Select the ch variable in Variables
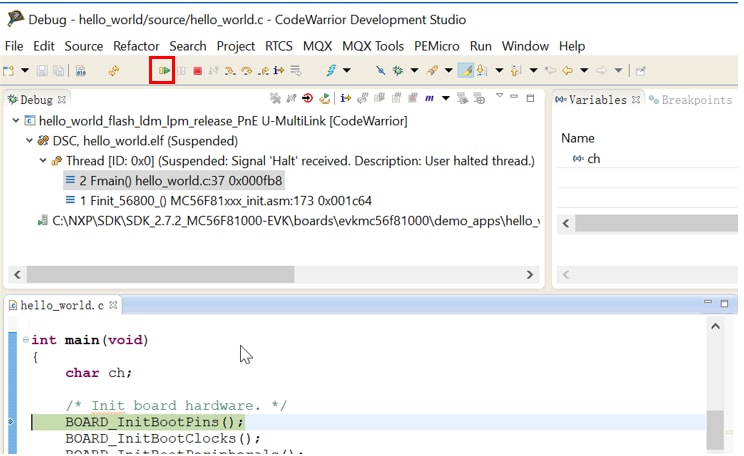The image size is (744, 456). pyautogui.click(x=593, y=159)
